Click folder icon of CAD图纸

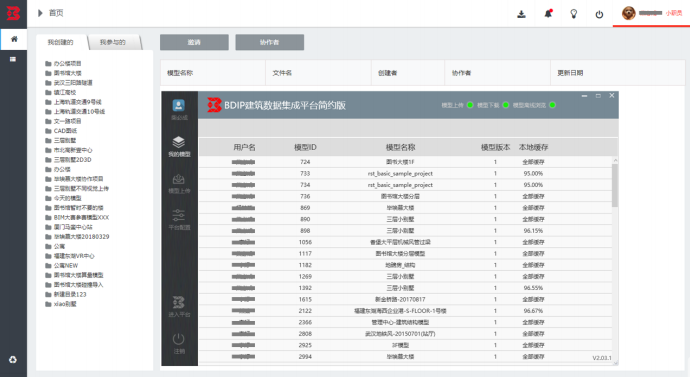click(x=48, y=131)
